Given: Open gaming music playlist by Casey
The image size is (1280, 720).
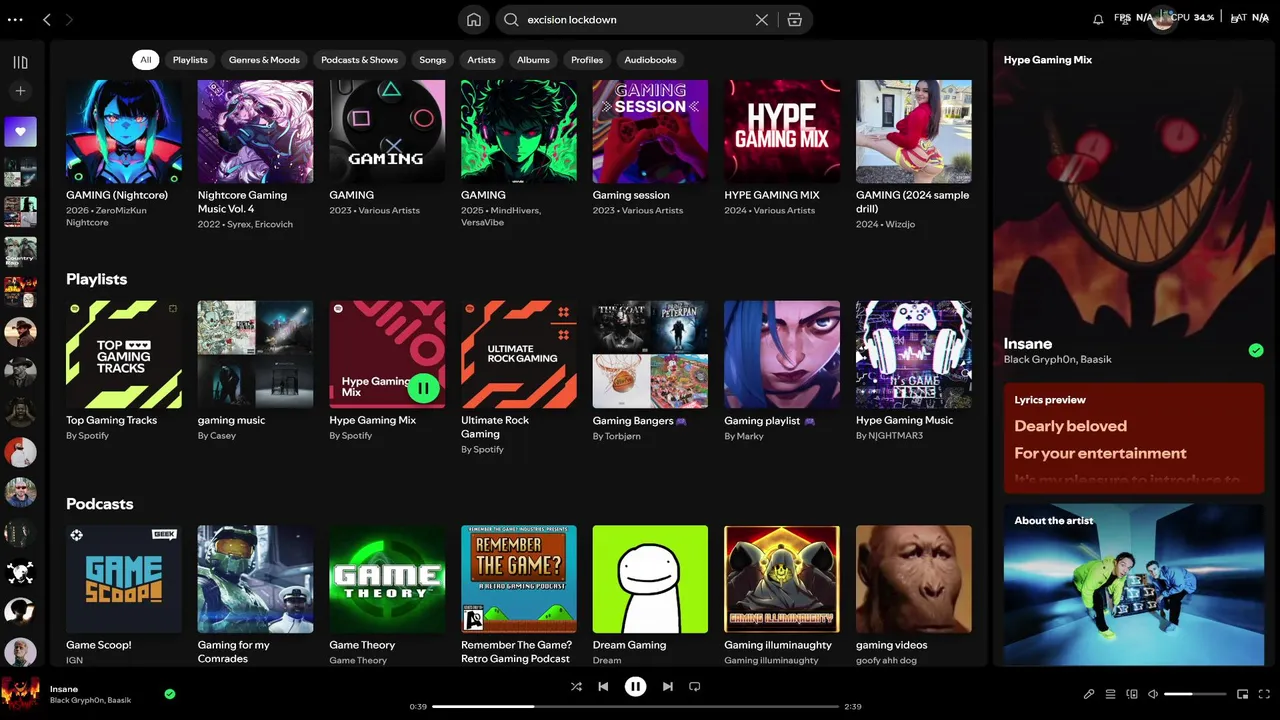Looking at the screenshot, I should pyautogui.click(x=255, y=354).
